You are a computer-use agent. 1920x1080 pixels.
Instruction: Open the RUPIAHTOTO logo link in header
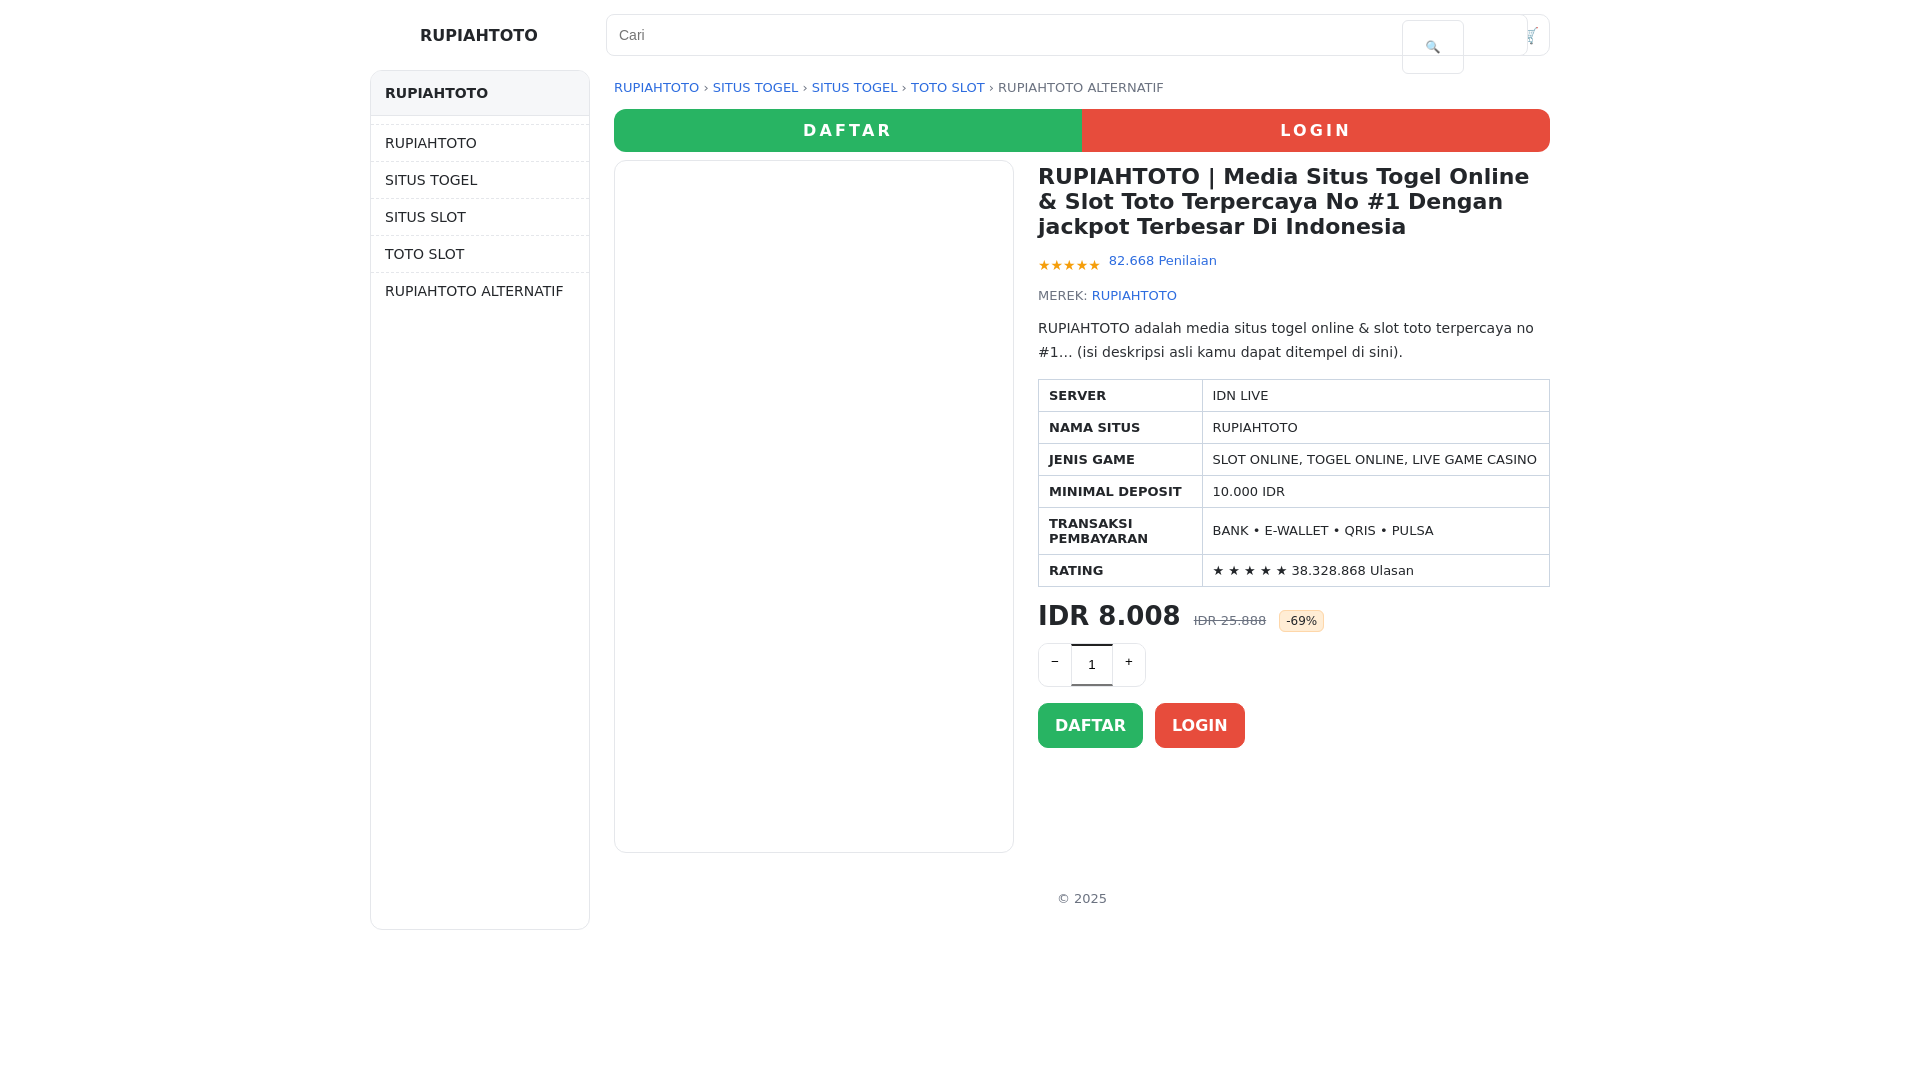tap(479, 35)
